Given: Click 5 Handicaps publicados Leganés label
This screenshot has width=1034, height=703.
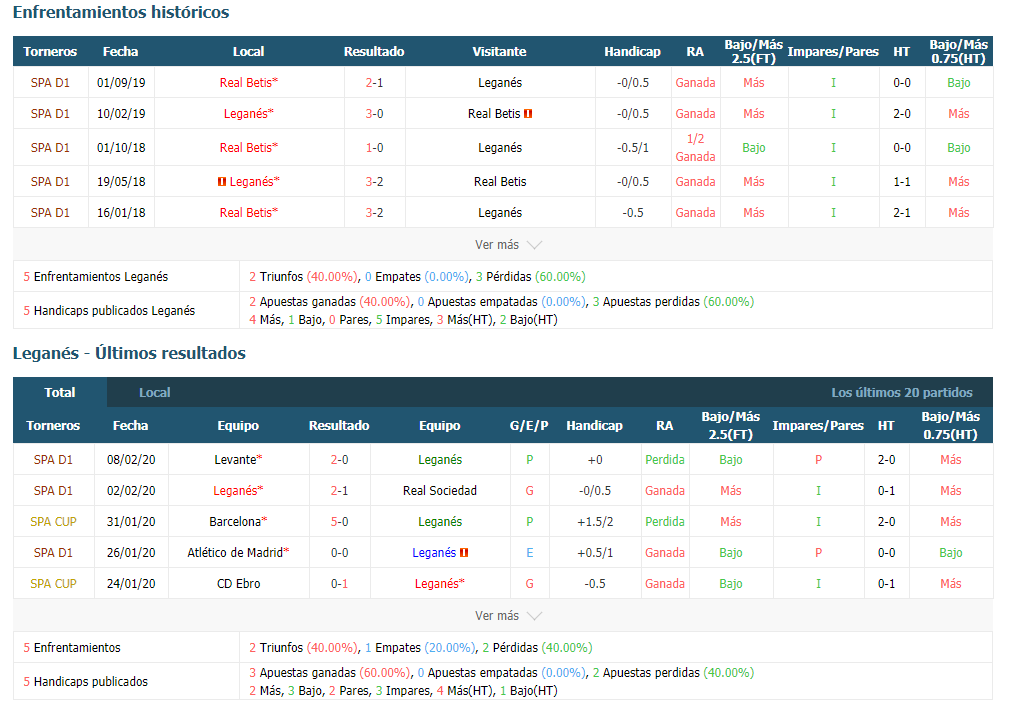Looking at the screenshot, I should [109, 311].
